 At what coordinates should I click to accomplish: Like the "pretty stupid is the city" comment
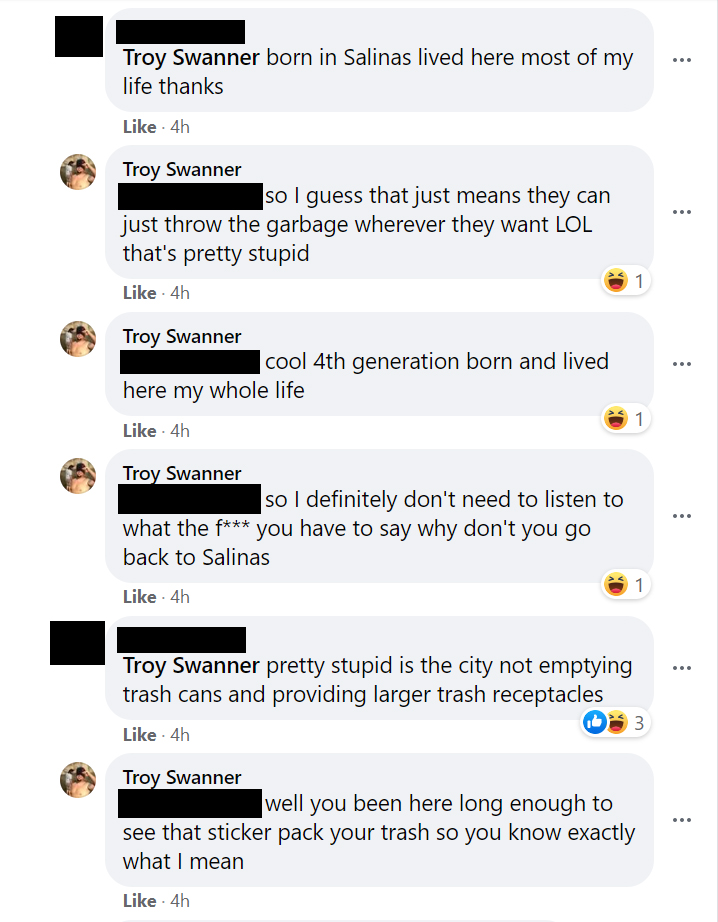(139, 735)
